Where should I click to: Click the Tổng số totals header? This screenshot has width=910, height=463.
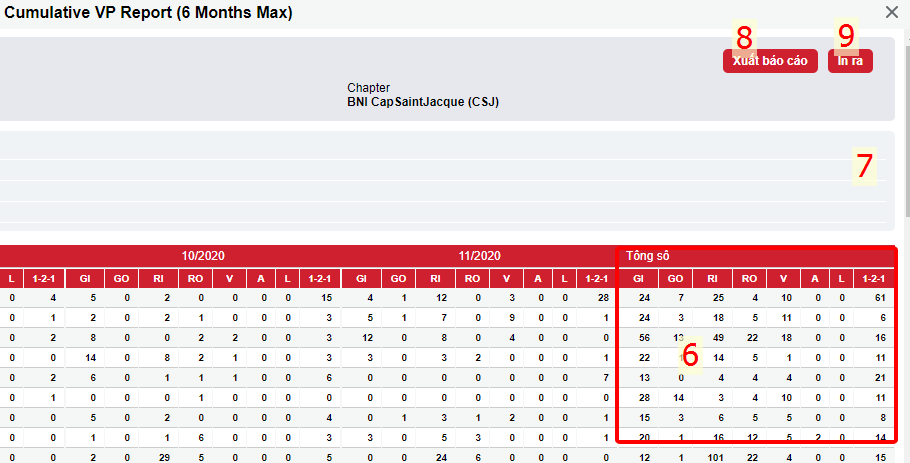click(x=648, y=256)
